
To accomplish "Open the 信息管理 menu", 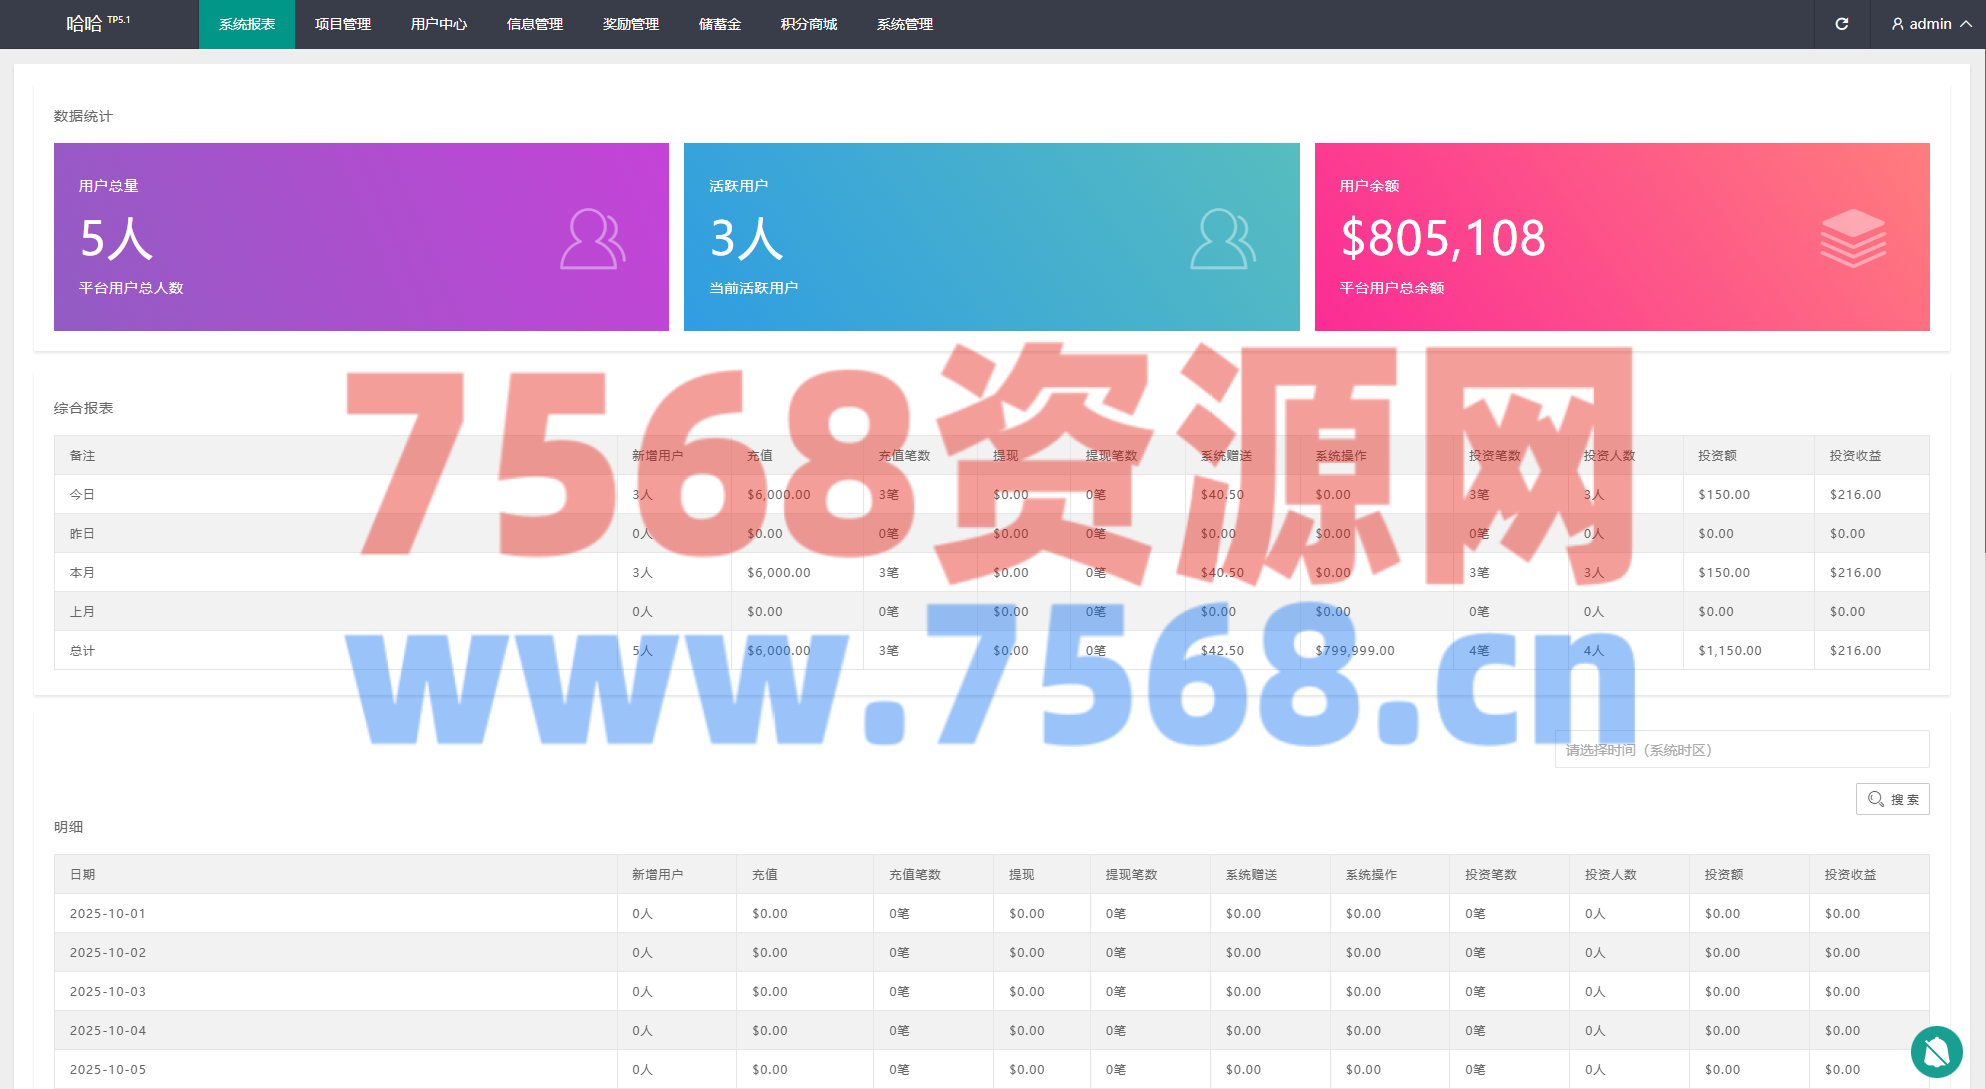I will click(x=535, y=24).
